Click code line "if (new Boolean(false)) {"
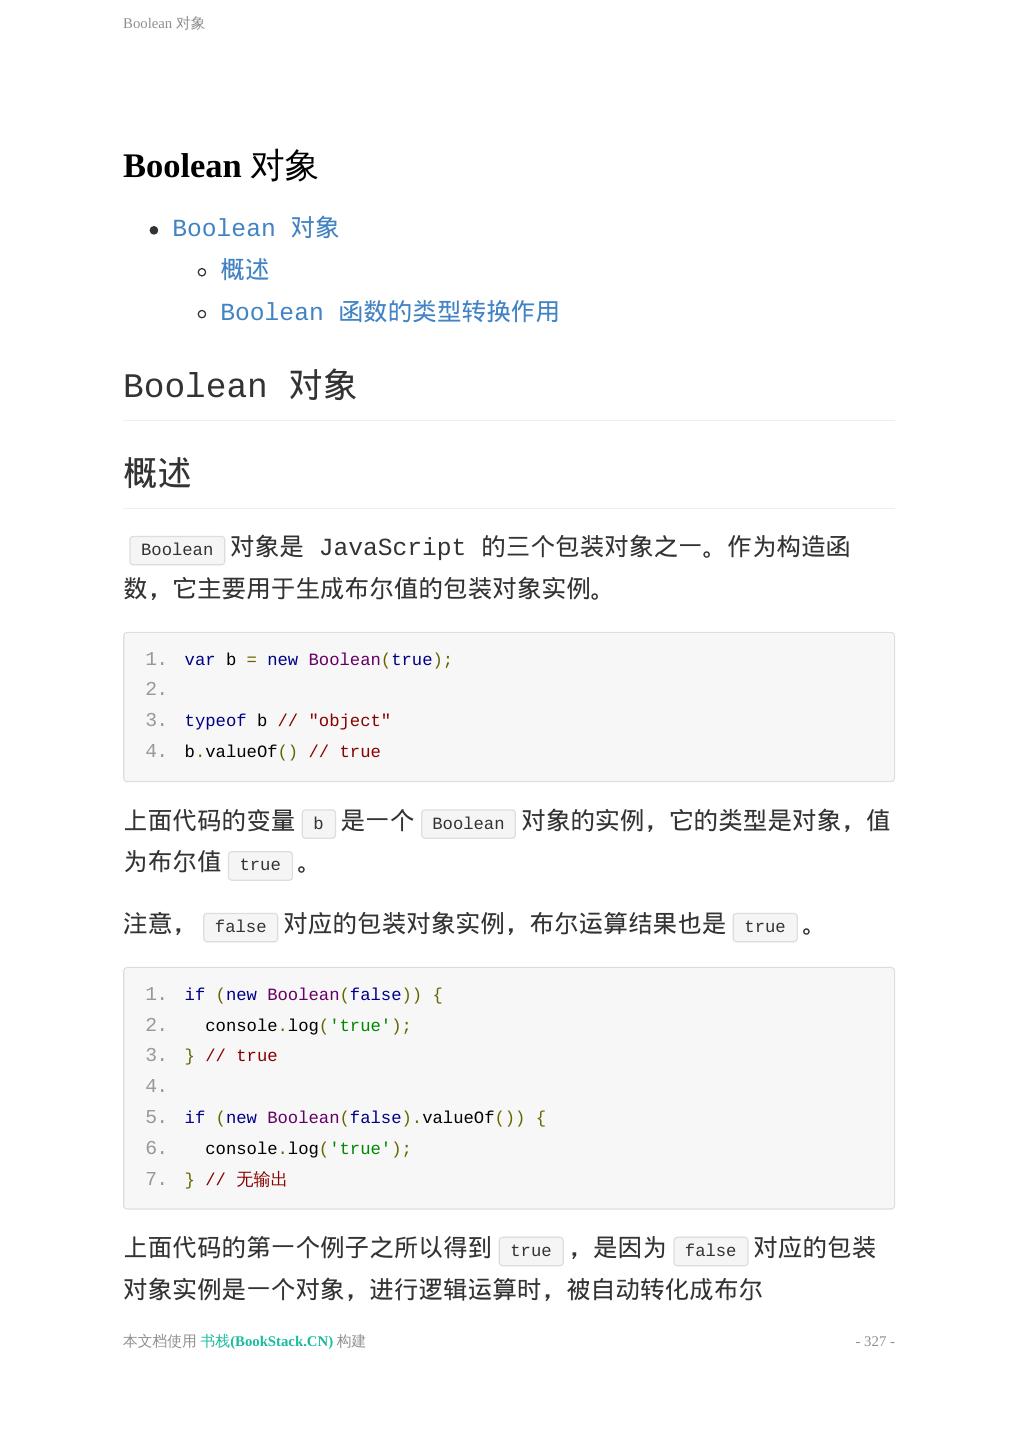The height and width of the screenshot is (1440, 1019). pyautogui.click(x=313, y=995)
